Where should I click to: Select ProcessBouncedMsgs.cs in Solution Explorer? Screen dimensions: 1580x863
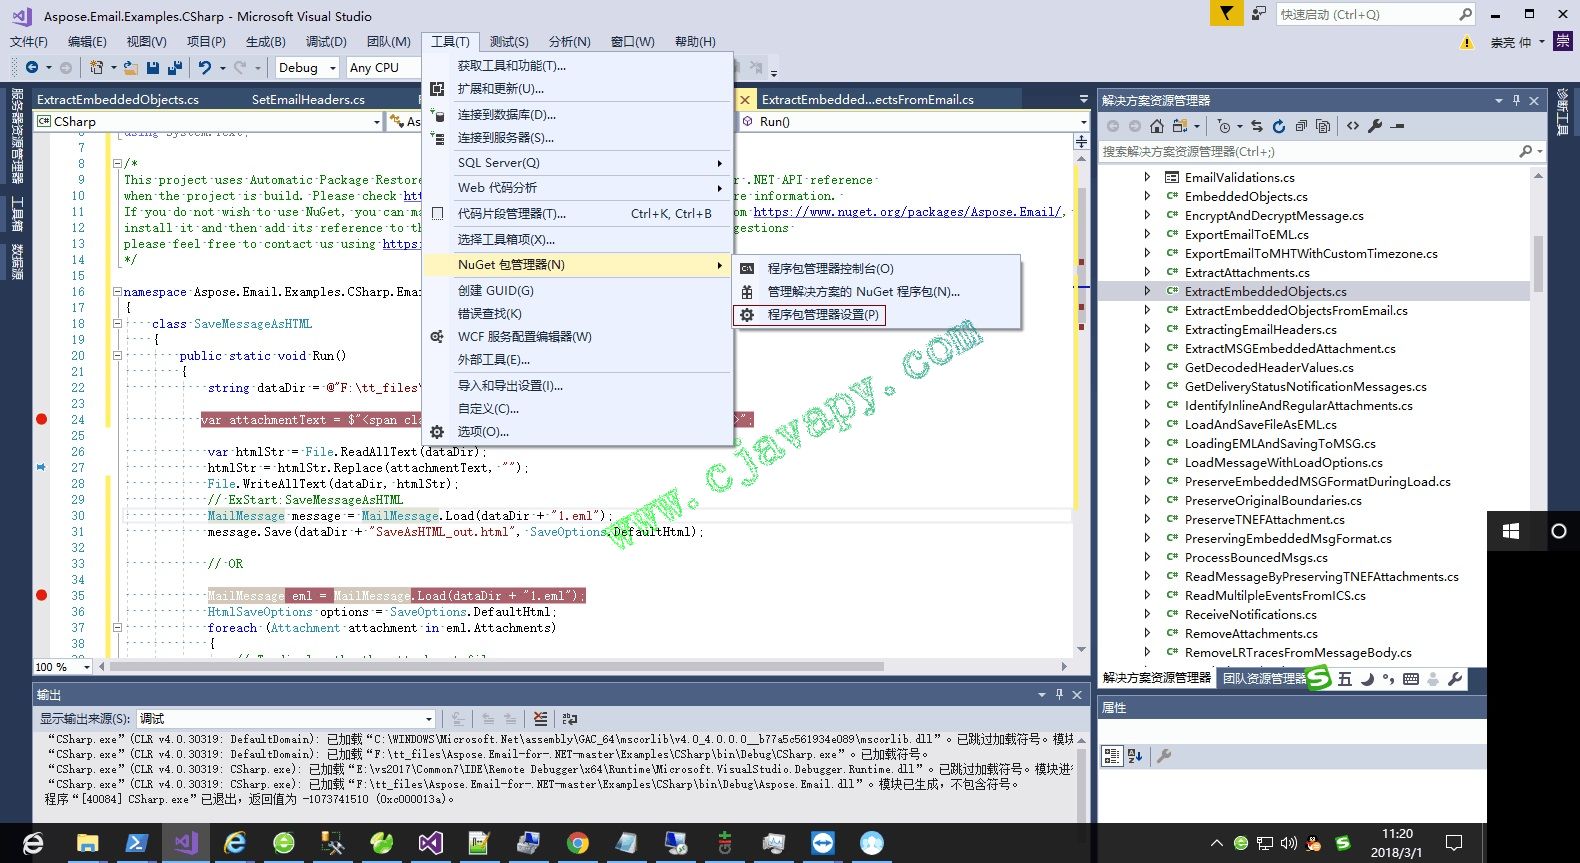pos(1256,558)
